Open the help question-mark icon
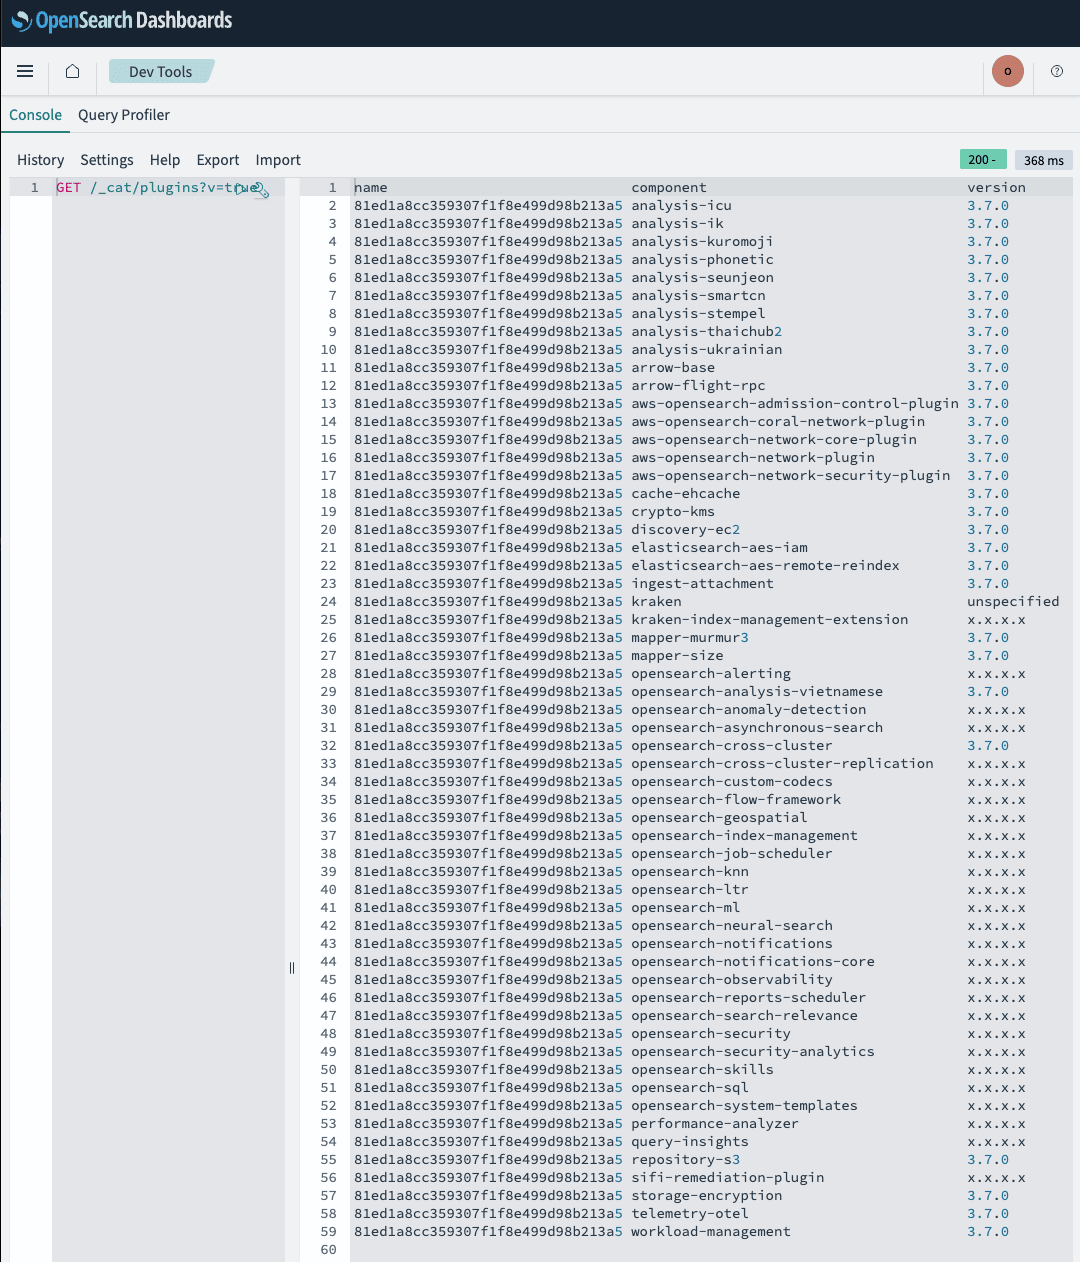Viewport: 1080px width, 1262px height. [x=1057, y=71]
